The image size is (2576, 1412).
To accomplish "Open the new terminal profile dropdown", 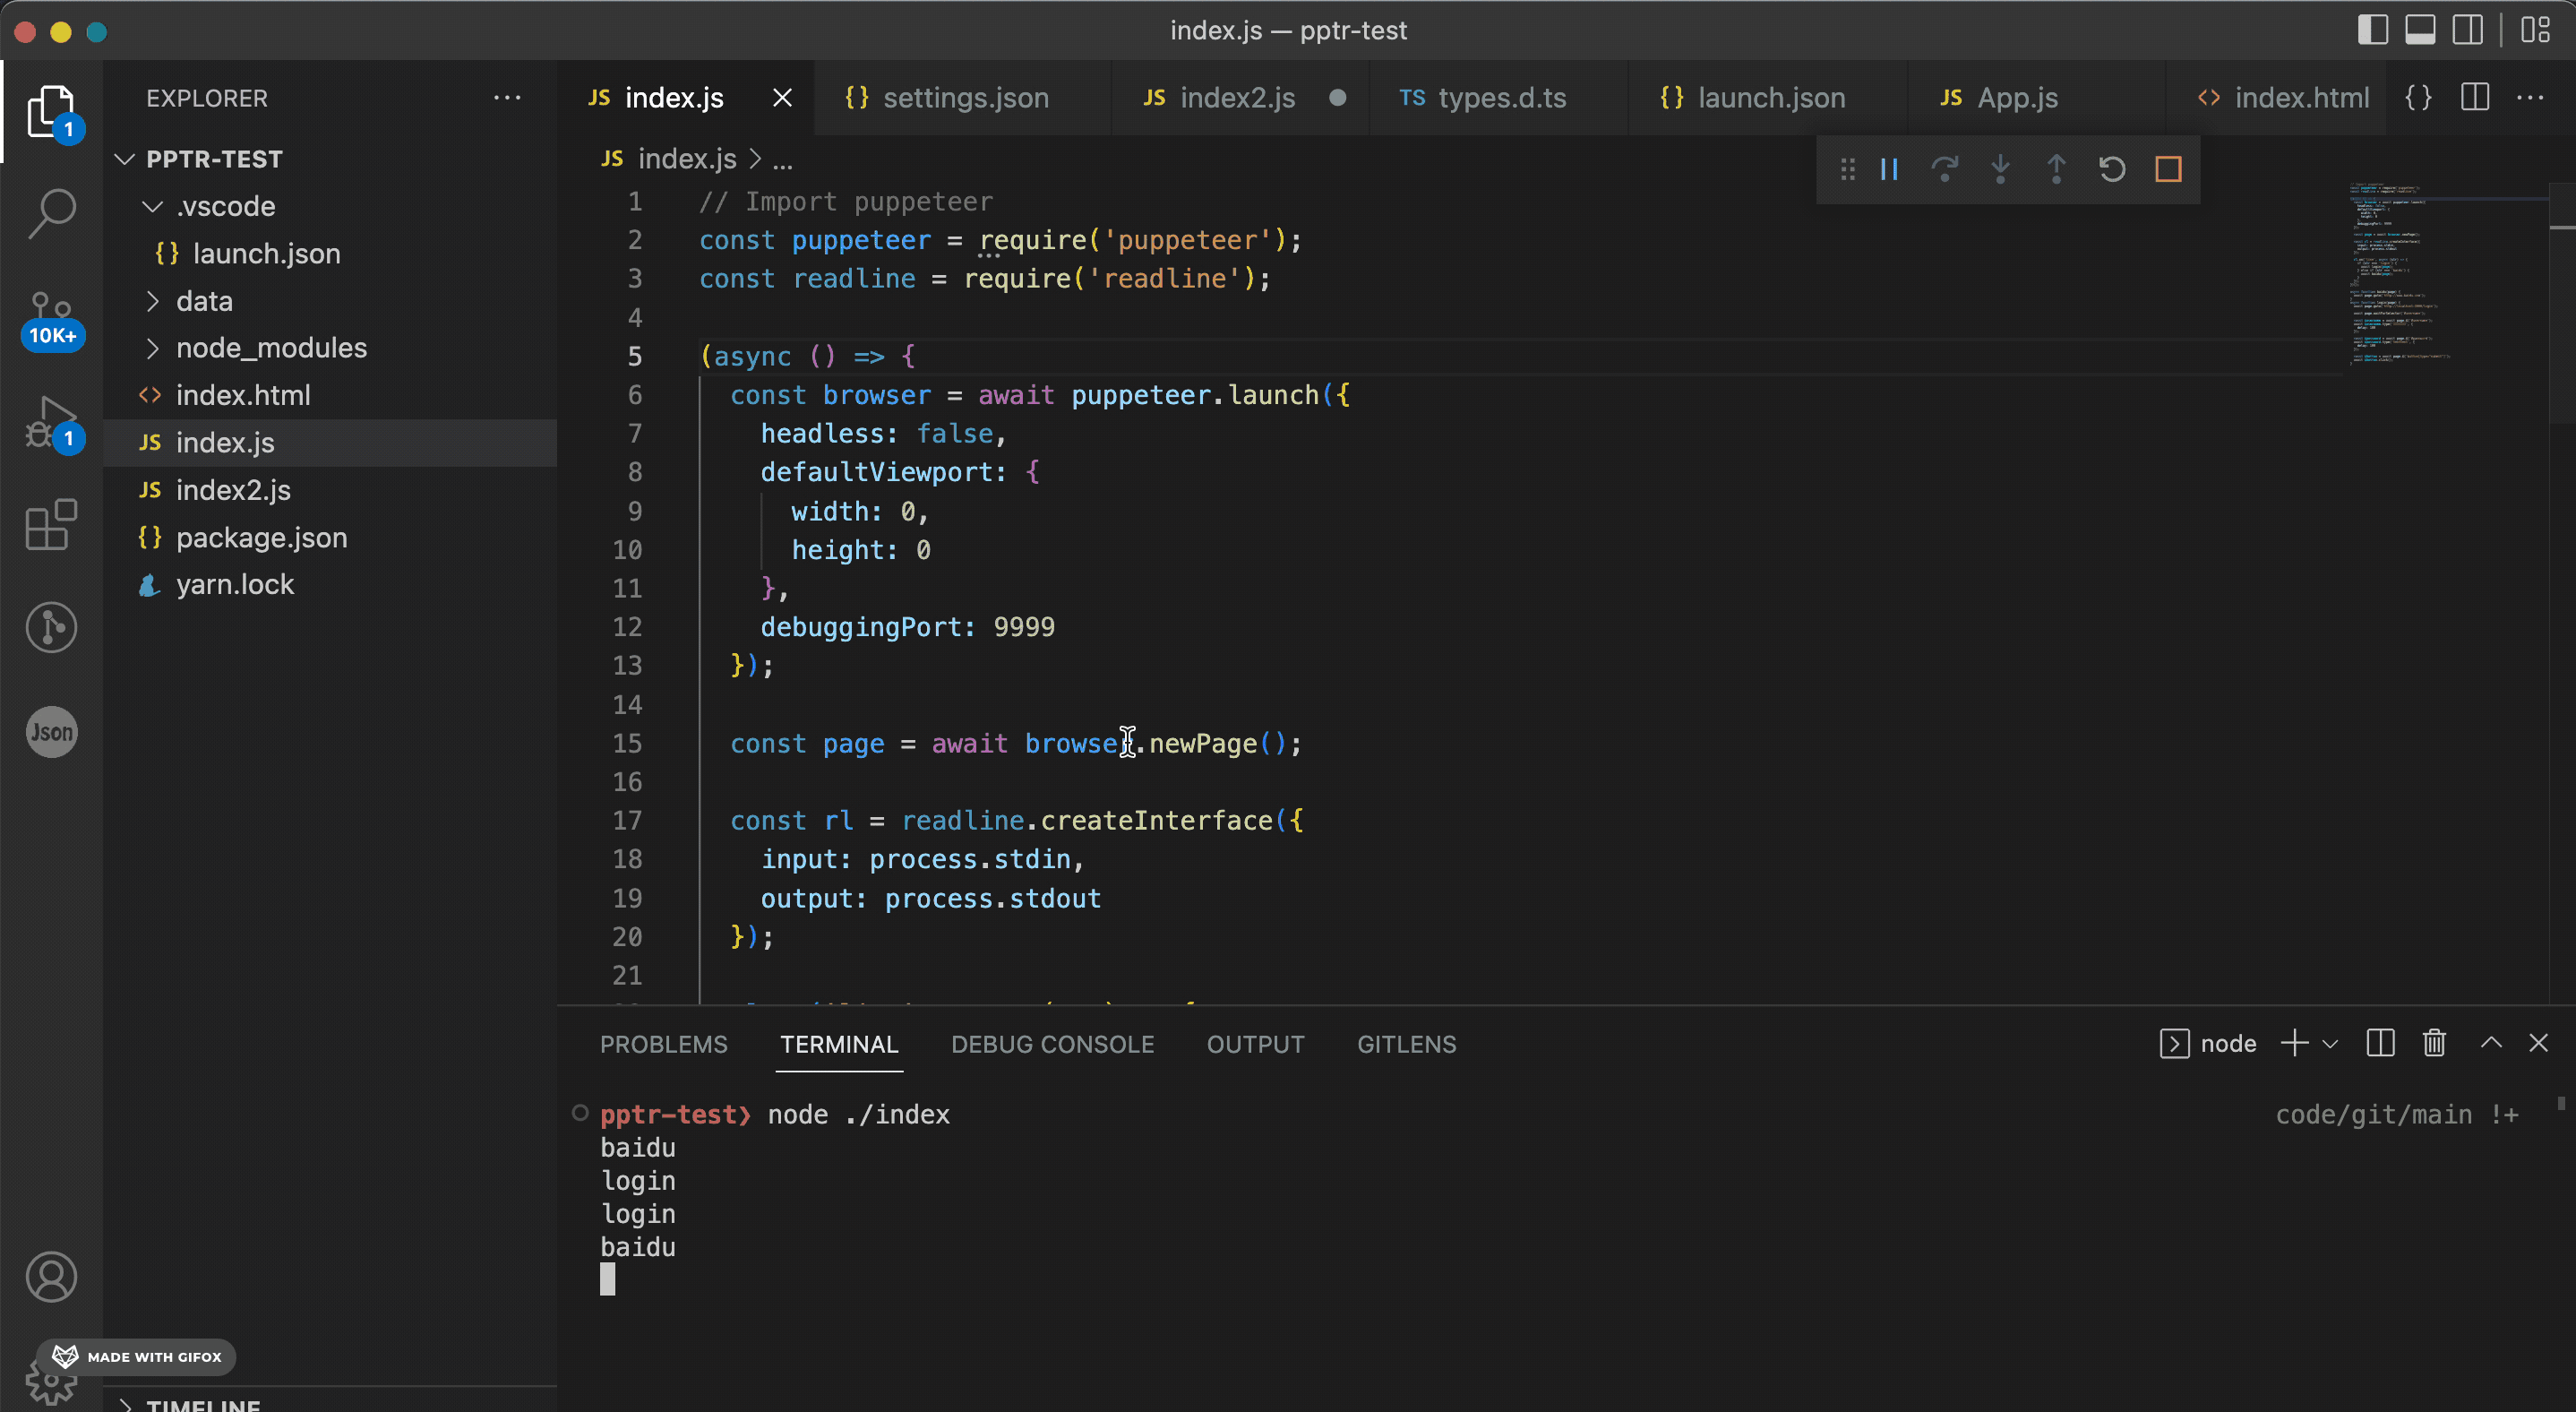I will tap(2330, 1043).
